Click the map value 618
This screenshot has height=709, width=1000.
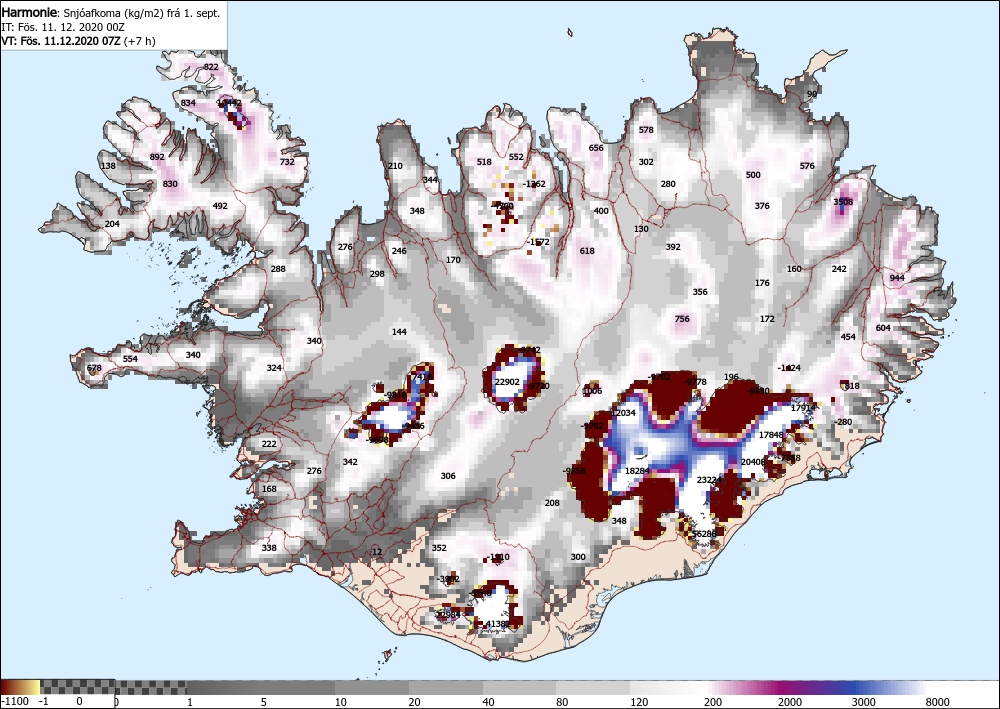(587, 251)
